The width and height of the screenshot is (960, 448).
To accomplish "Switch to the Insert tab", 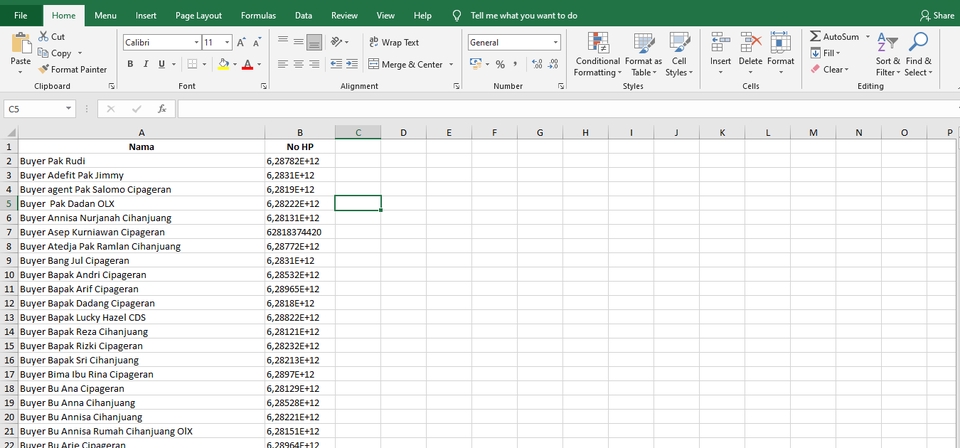I will click(x=146, y=15).
